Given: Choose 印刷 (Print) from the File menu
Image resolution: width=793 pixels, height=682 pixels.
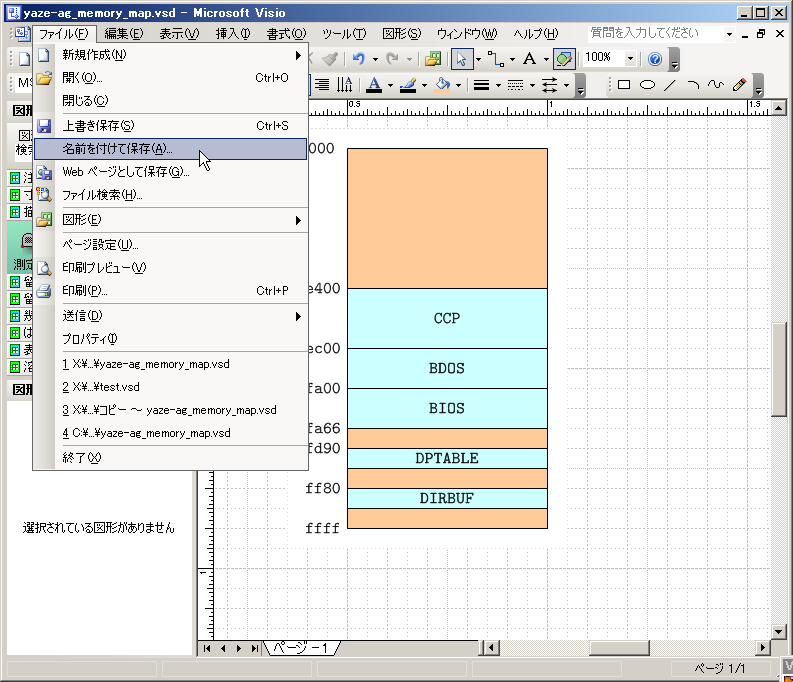Looking at the screenshot, I should (x=170, y=291).
